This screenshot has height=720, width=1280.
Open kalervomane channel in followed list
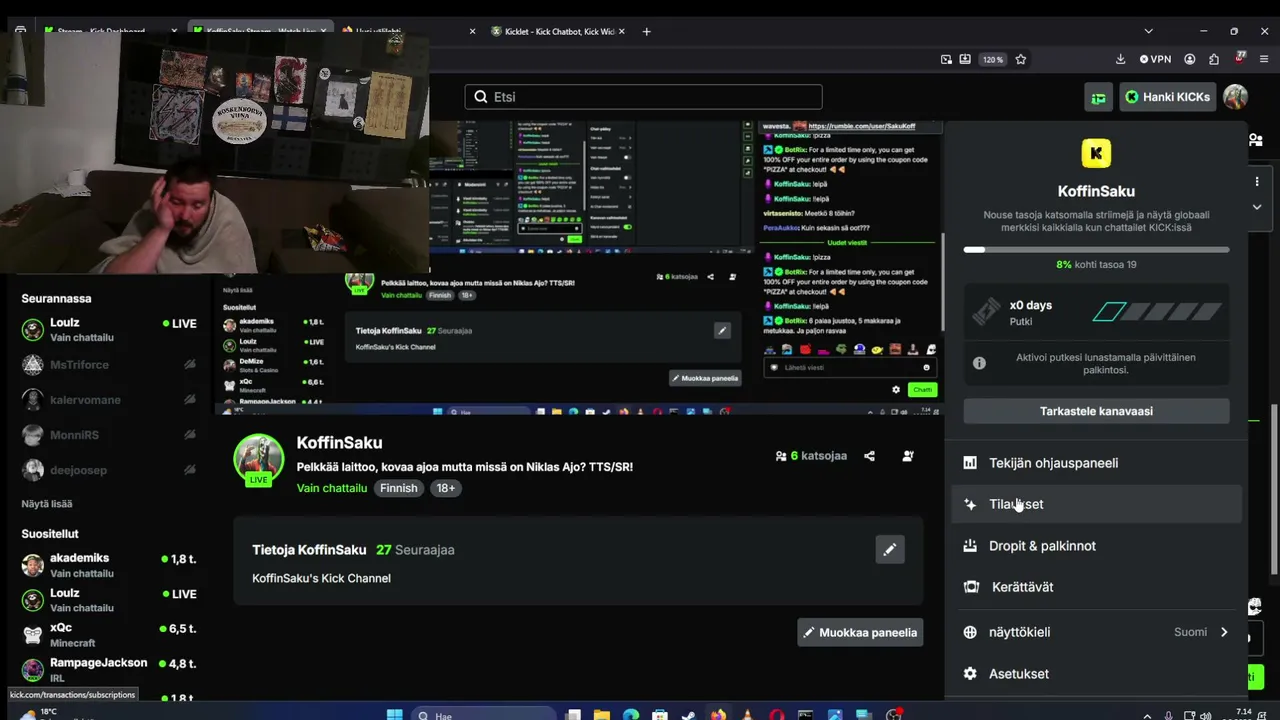pyautogui.click(x=110, y=400)
